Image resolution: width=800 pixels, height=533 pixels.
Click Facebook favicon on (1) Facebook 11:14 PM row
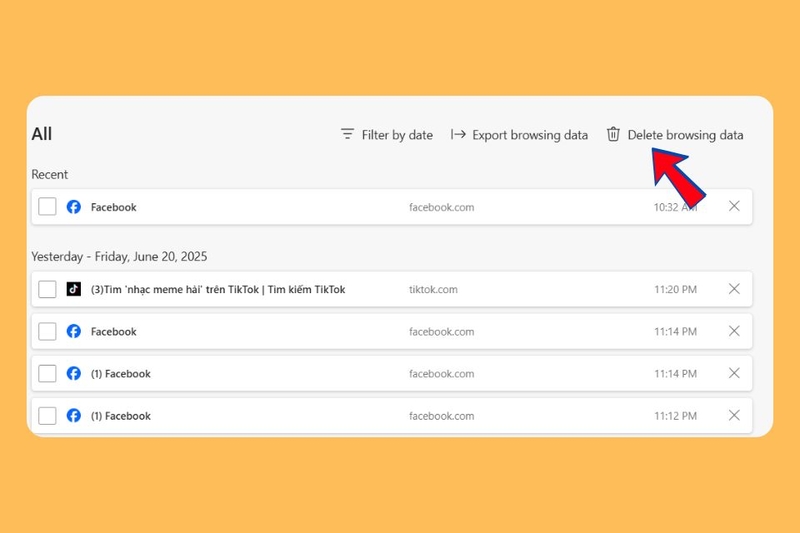pos(73,373)
